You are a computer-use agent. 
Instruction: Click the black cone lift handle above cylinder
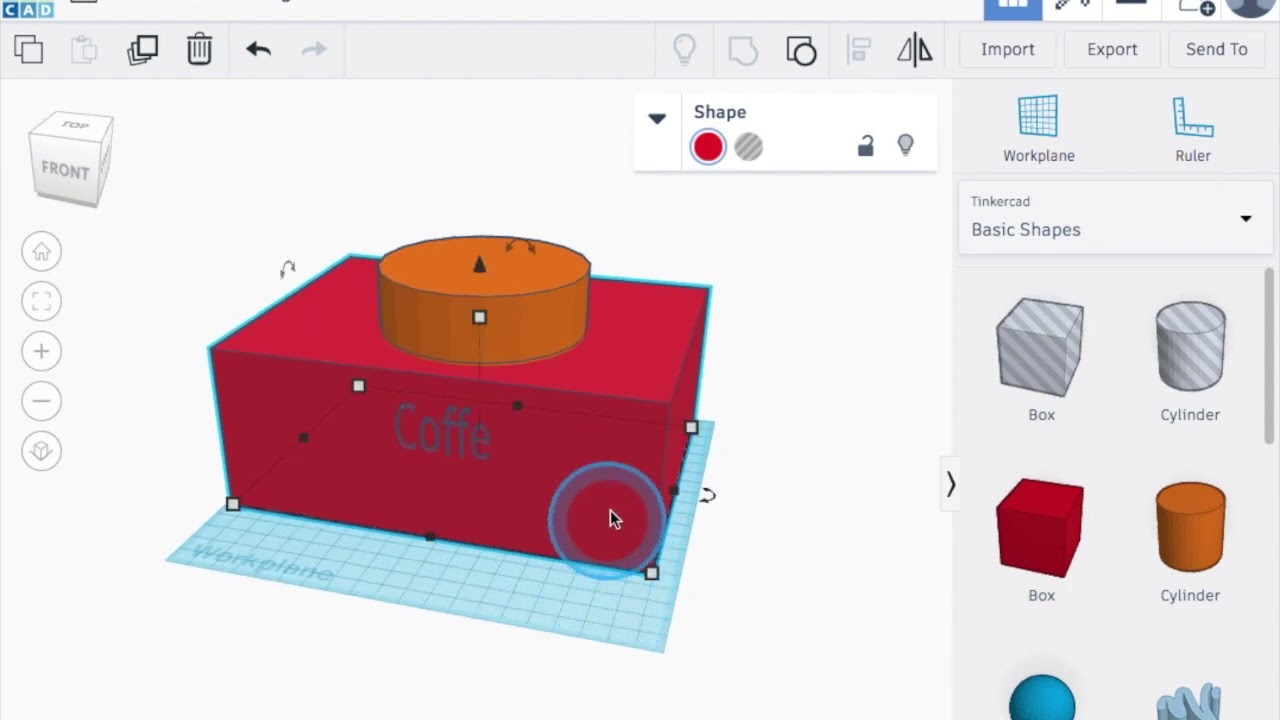[479, 264]
